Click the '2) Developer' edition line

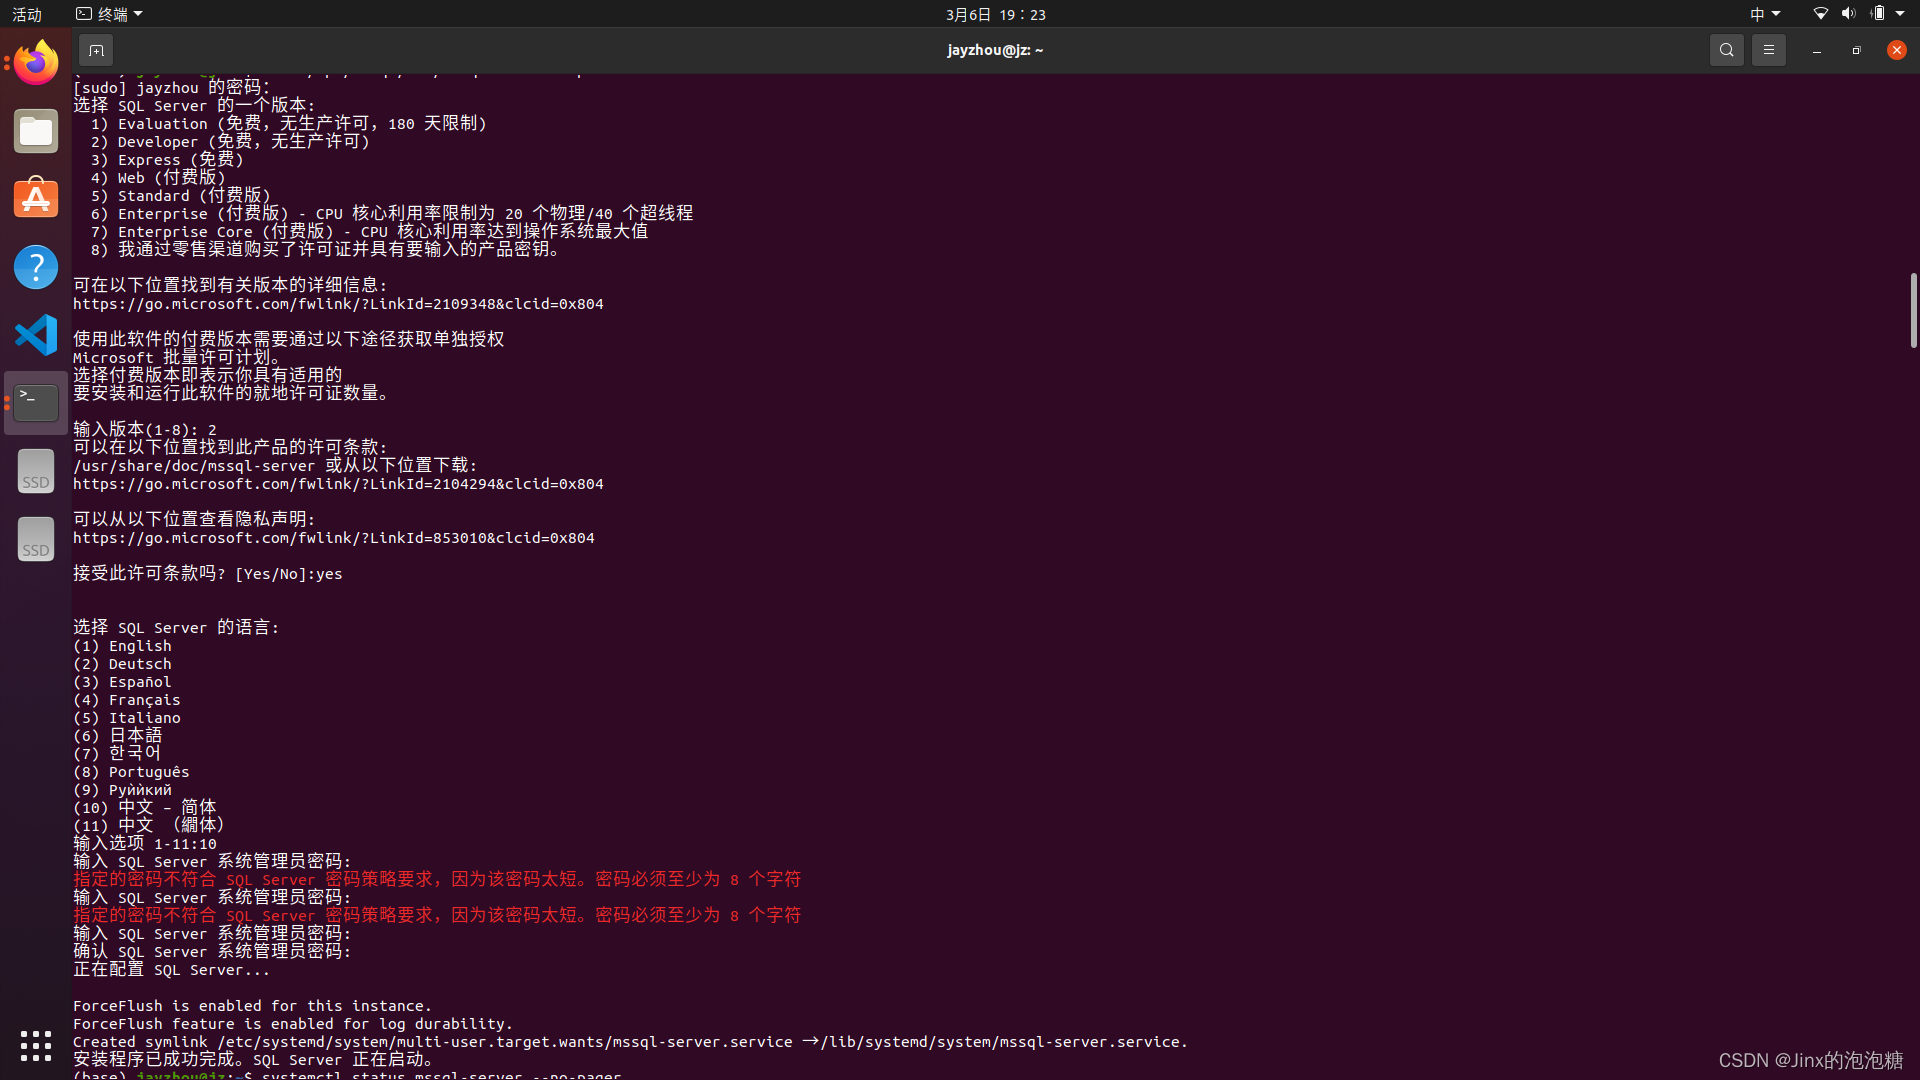[230, 142]
